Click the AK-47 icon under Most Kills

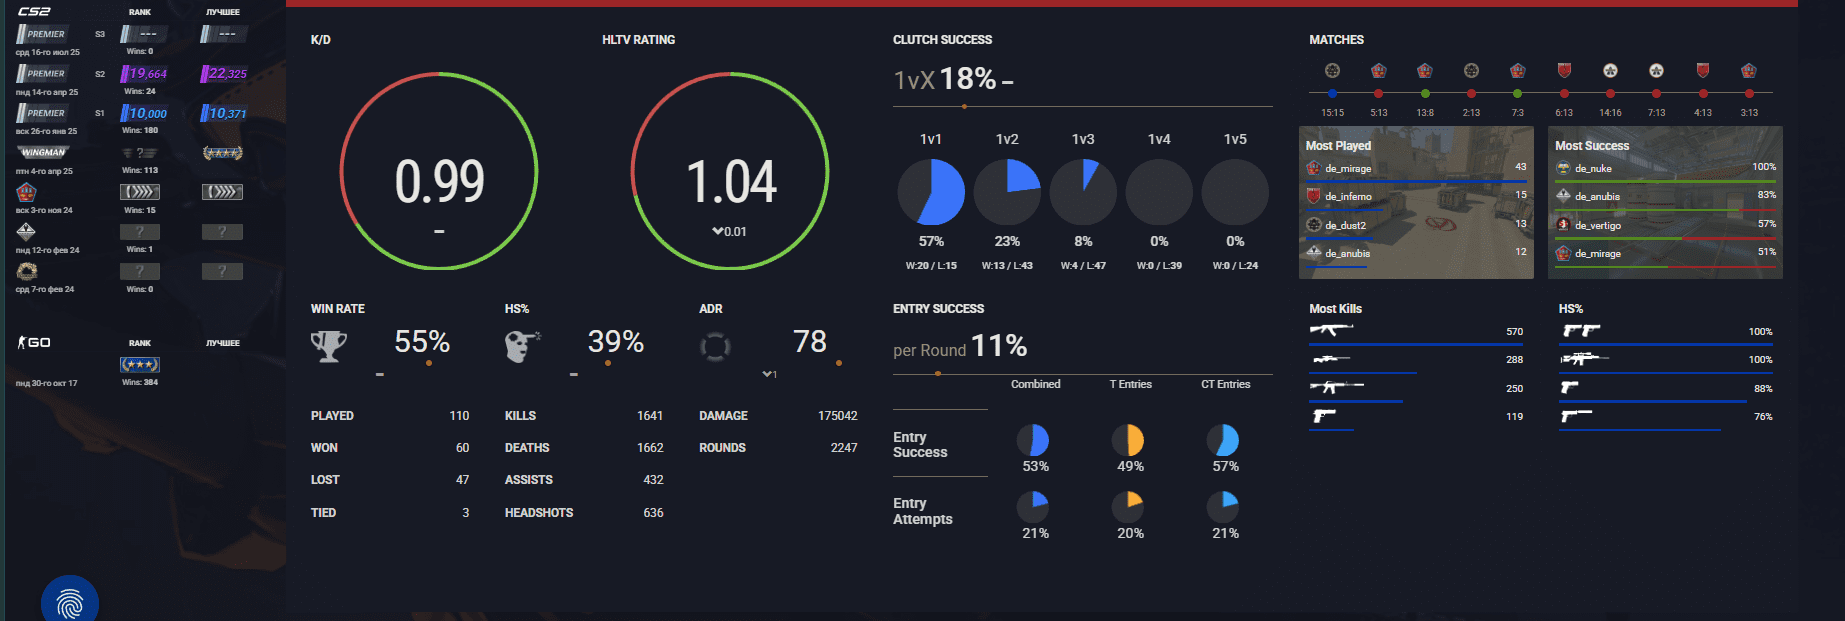click(x=1331, y=330)
